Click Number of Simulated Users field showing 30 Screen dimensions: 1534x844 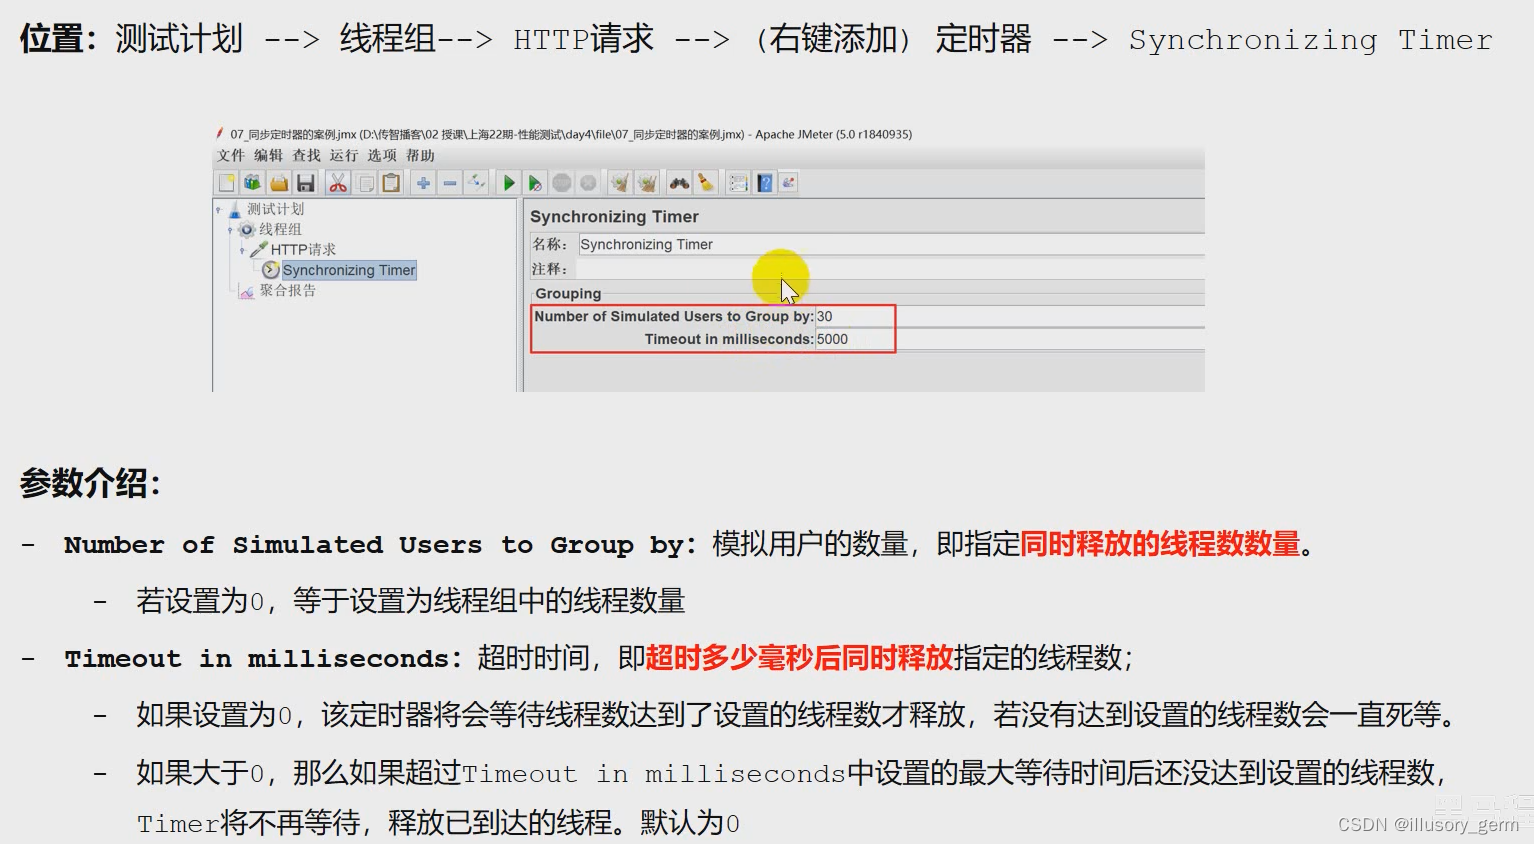coord(1009,316)
